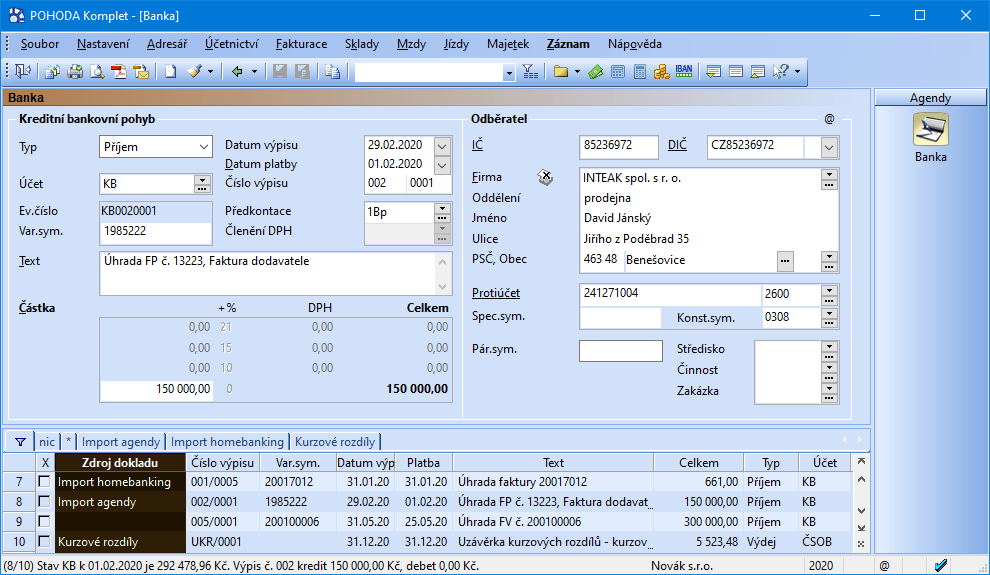Click the filter funnel toolbar icon
The image size is (990, 575).
click(x=530, y=72)
